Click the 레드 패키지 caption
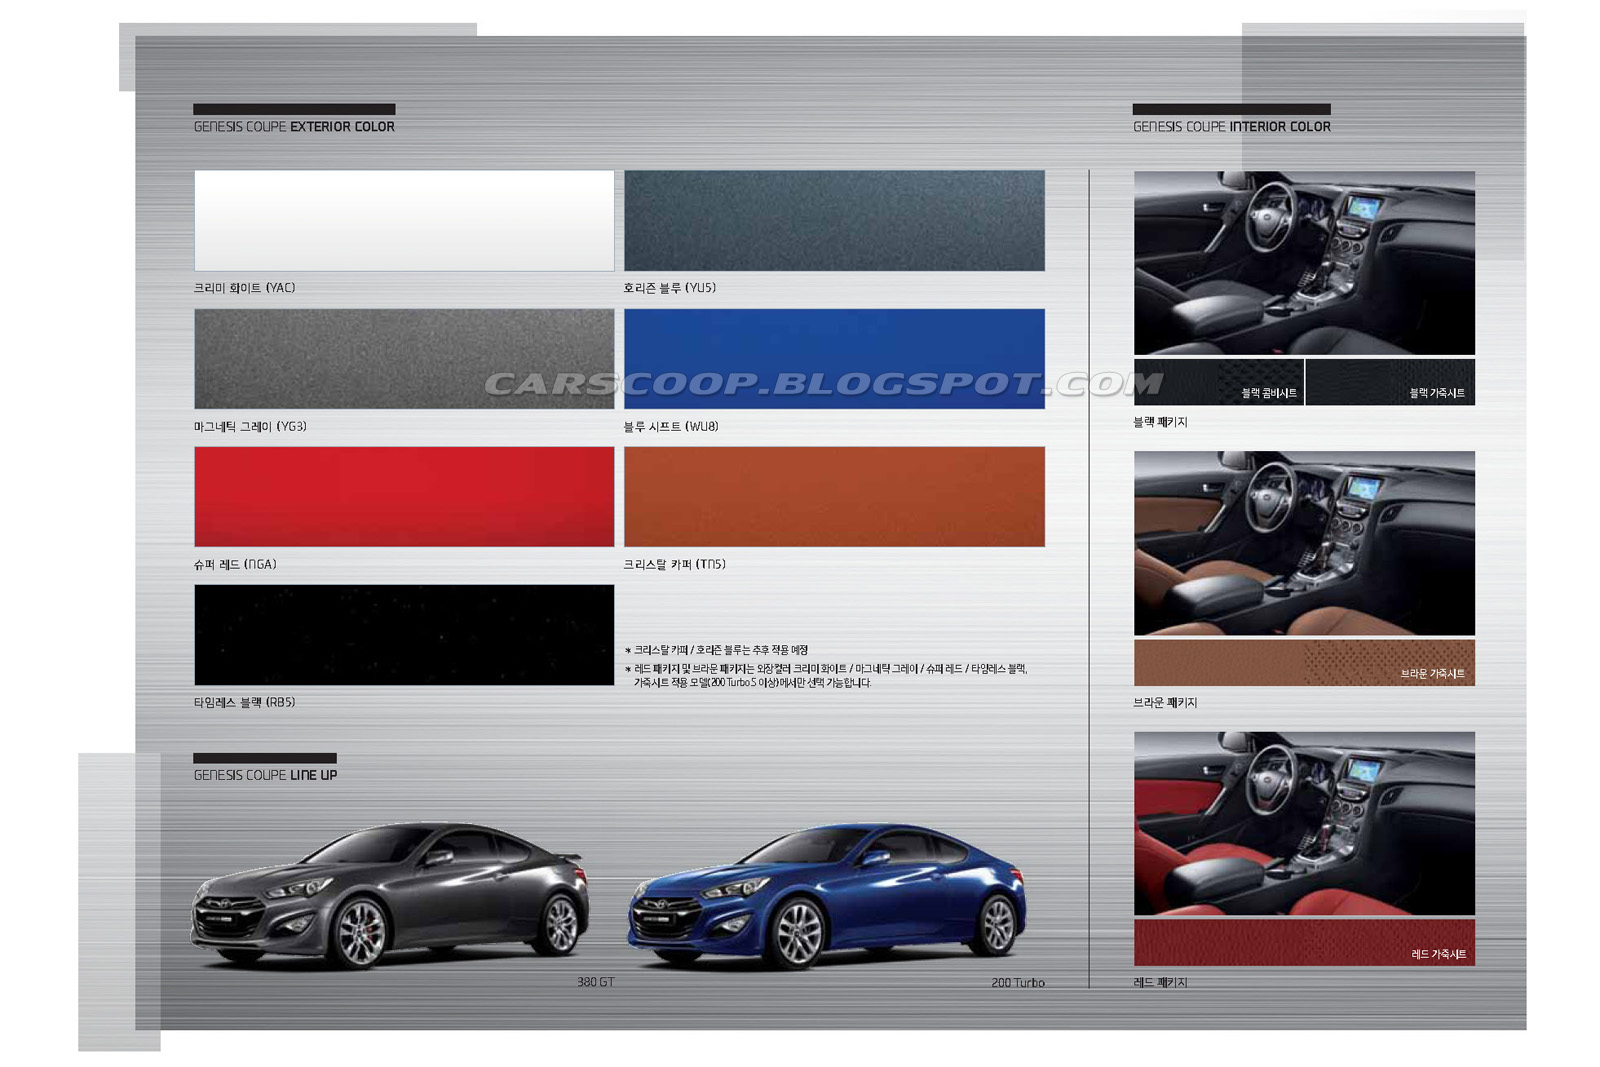 [x=1160, y=982]
